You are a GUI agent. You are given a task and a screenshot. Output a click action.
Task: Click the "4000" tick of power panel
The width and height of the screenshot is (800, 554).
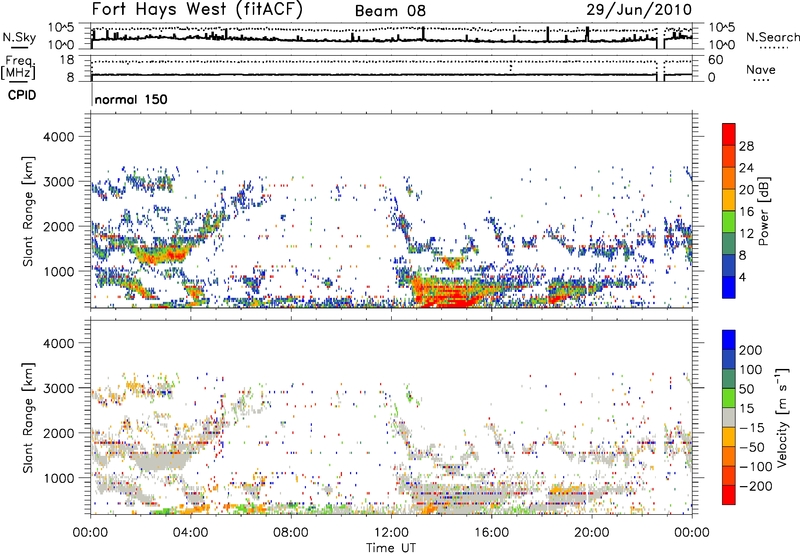tap(58, 137)
